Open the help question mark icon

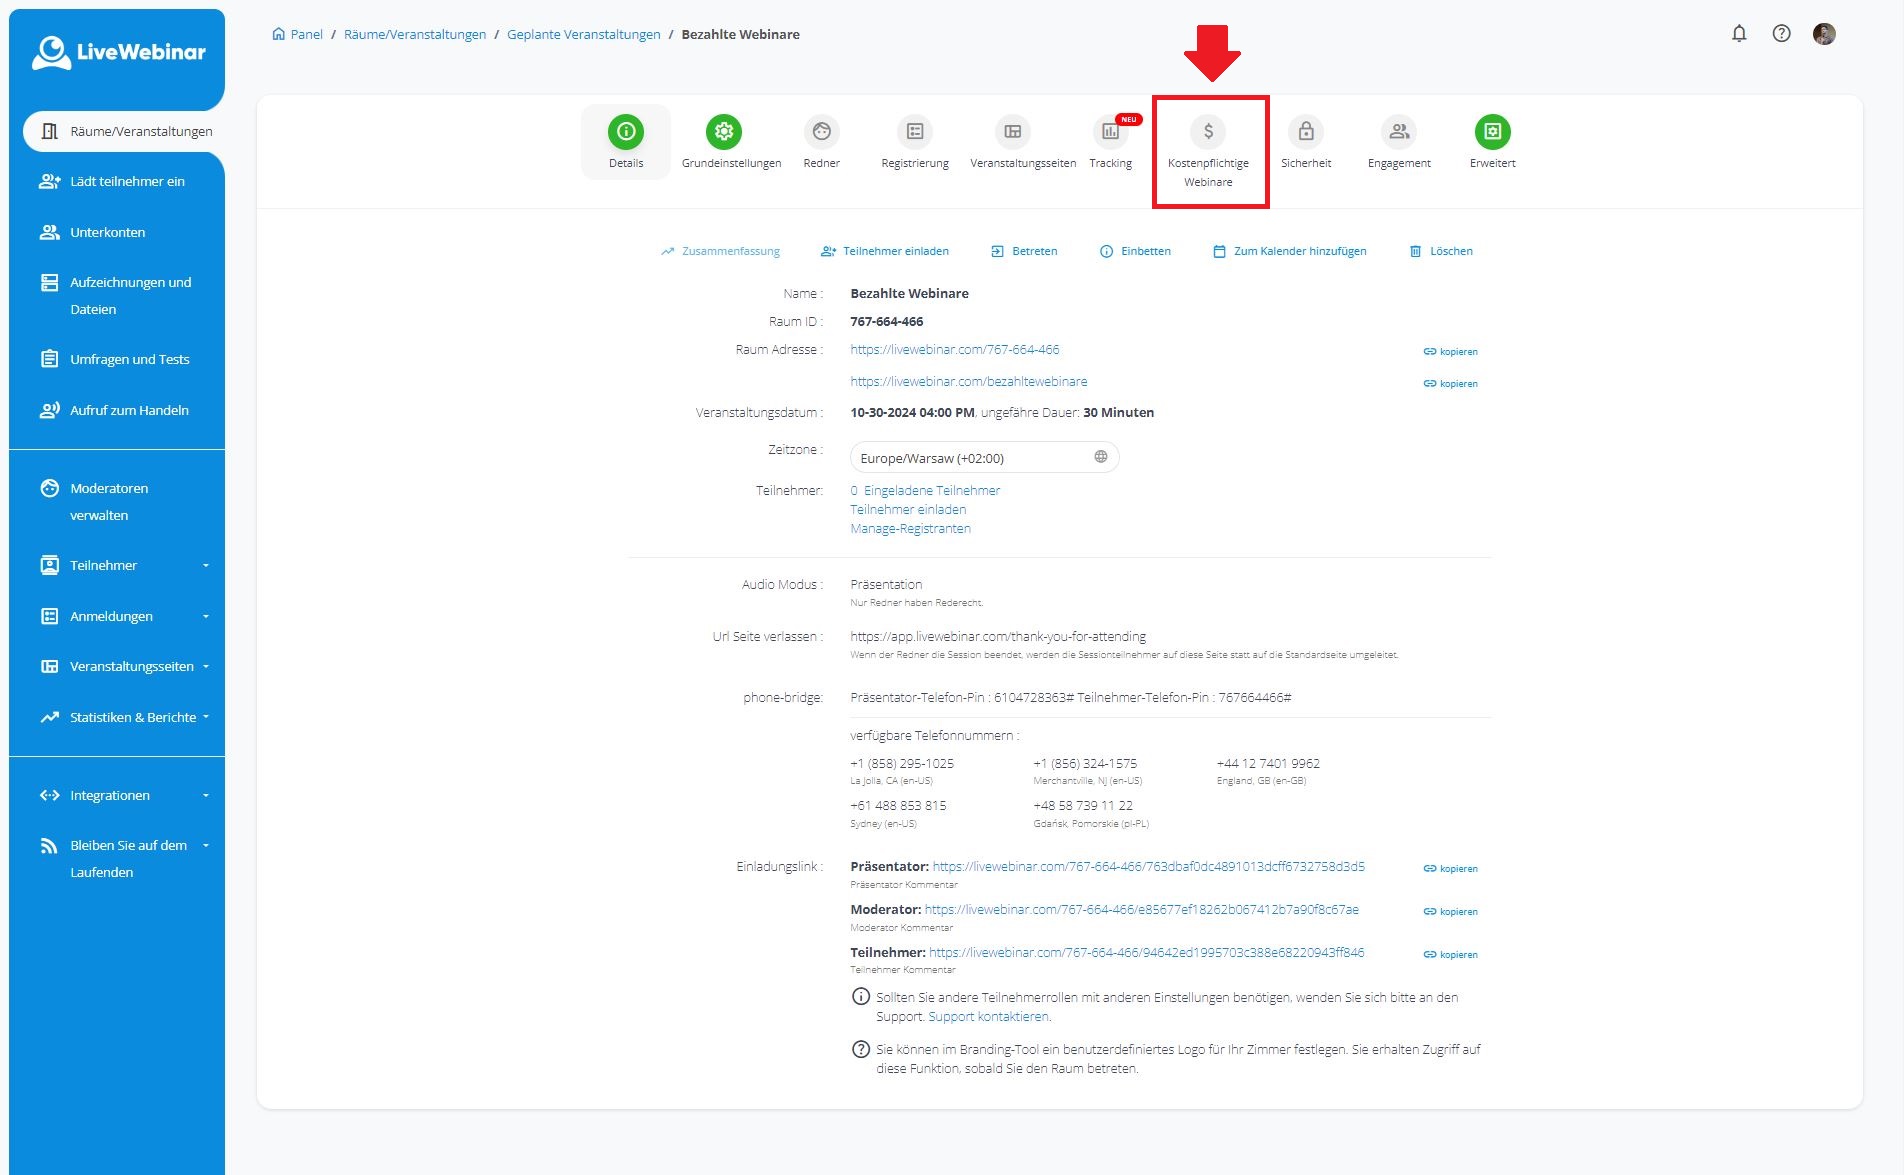click(1781, 34)
